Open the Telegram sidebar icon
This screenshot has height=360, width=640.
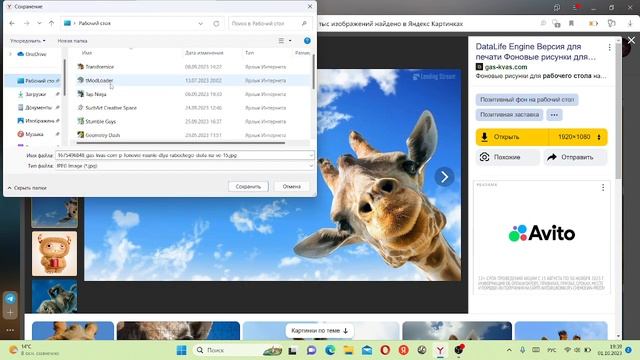(11, 298)
